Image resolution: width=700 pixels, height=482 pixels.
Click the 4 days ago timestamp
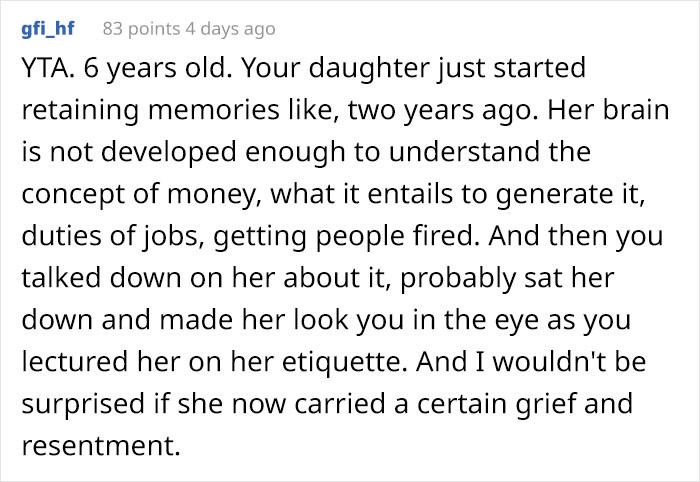230,29
